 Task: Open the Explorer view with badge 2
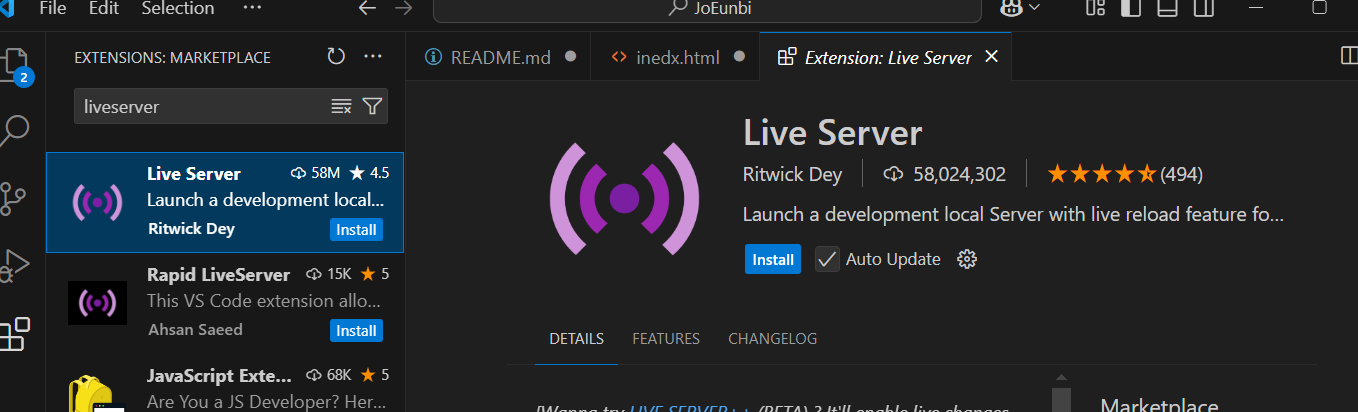point(17,64)
